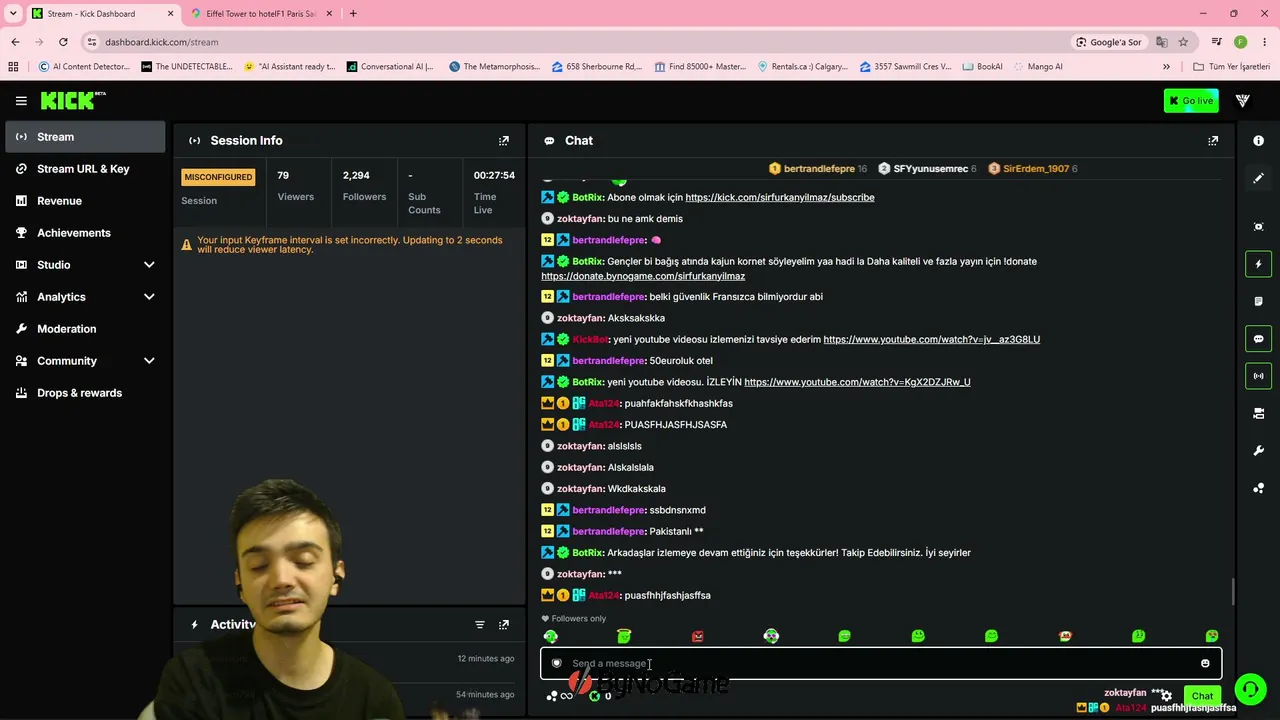Expand the Studio sidebar section

point(149,265)
